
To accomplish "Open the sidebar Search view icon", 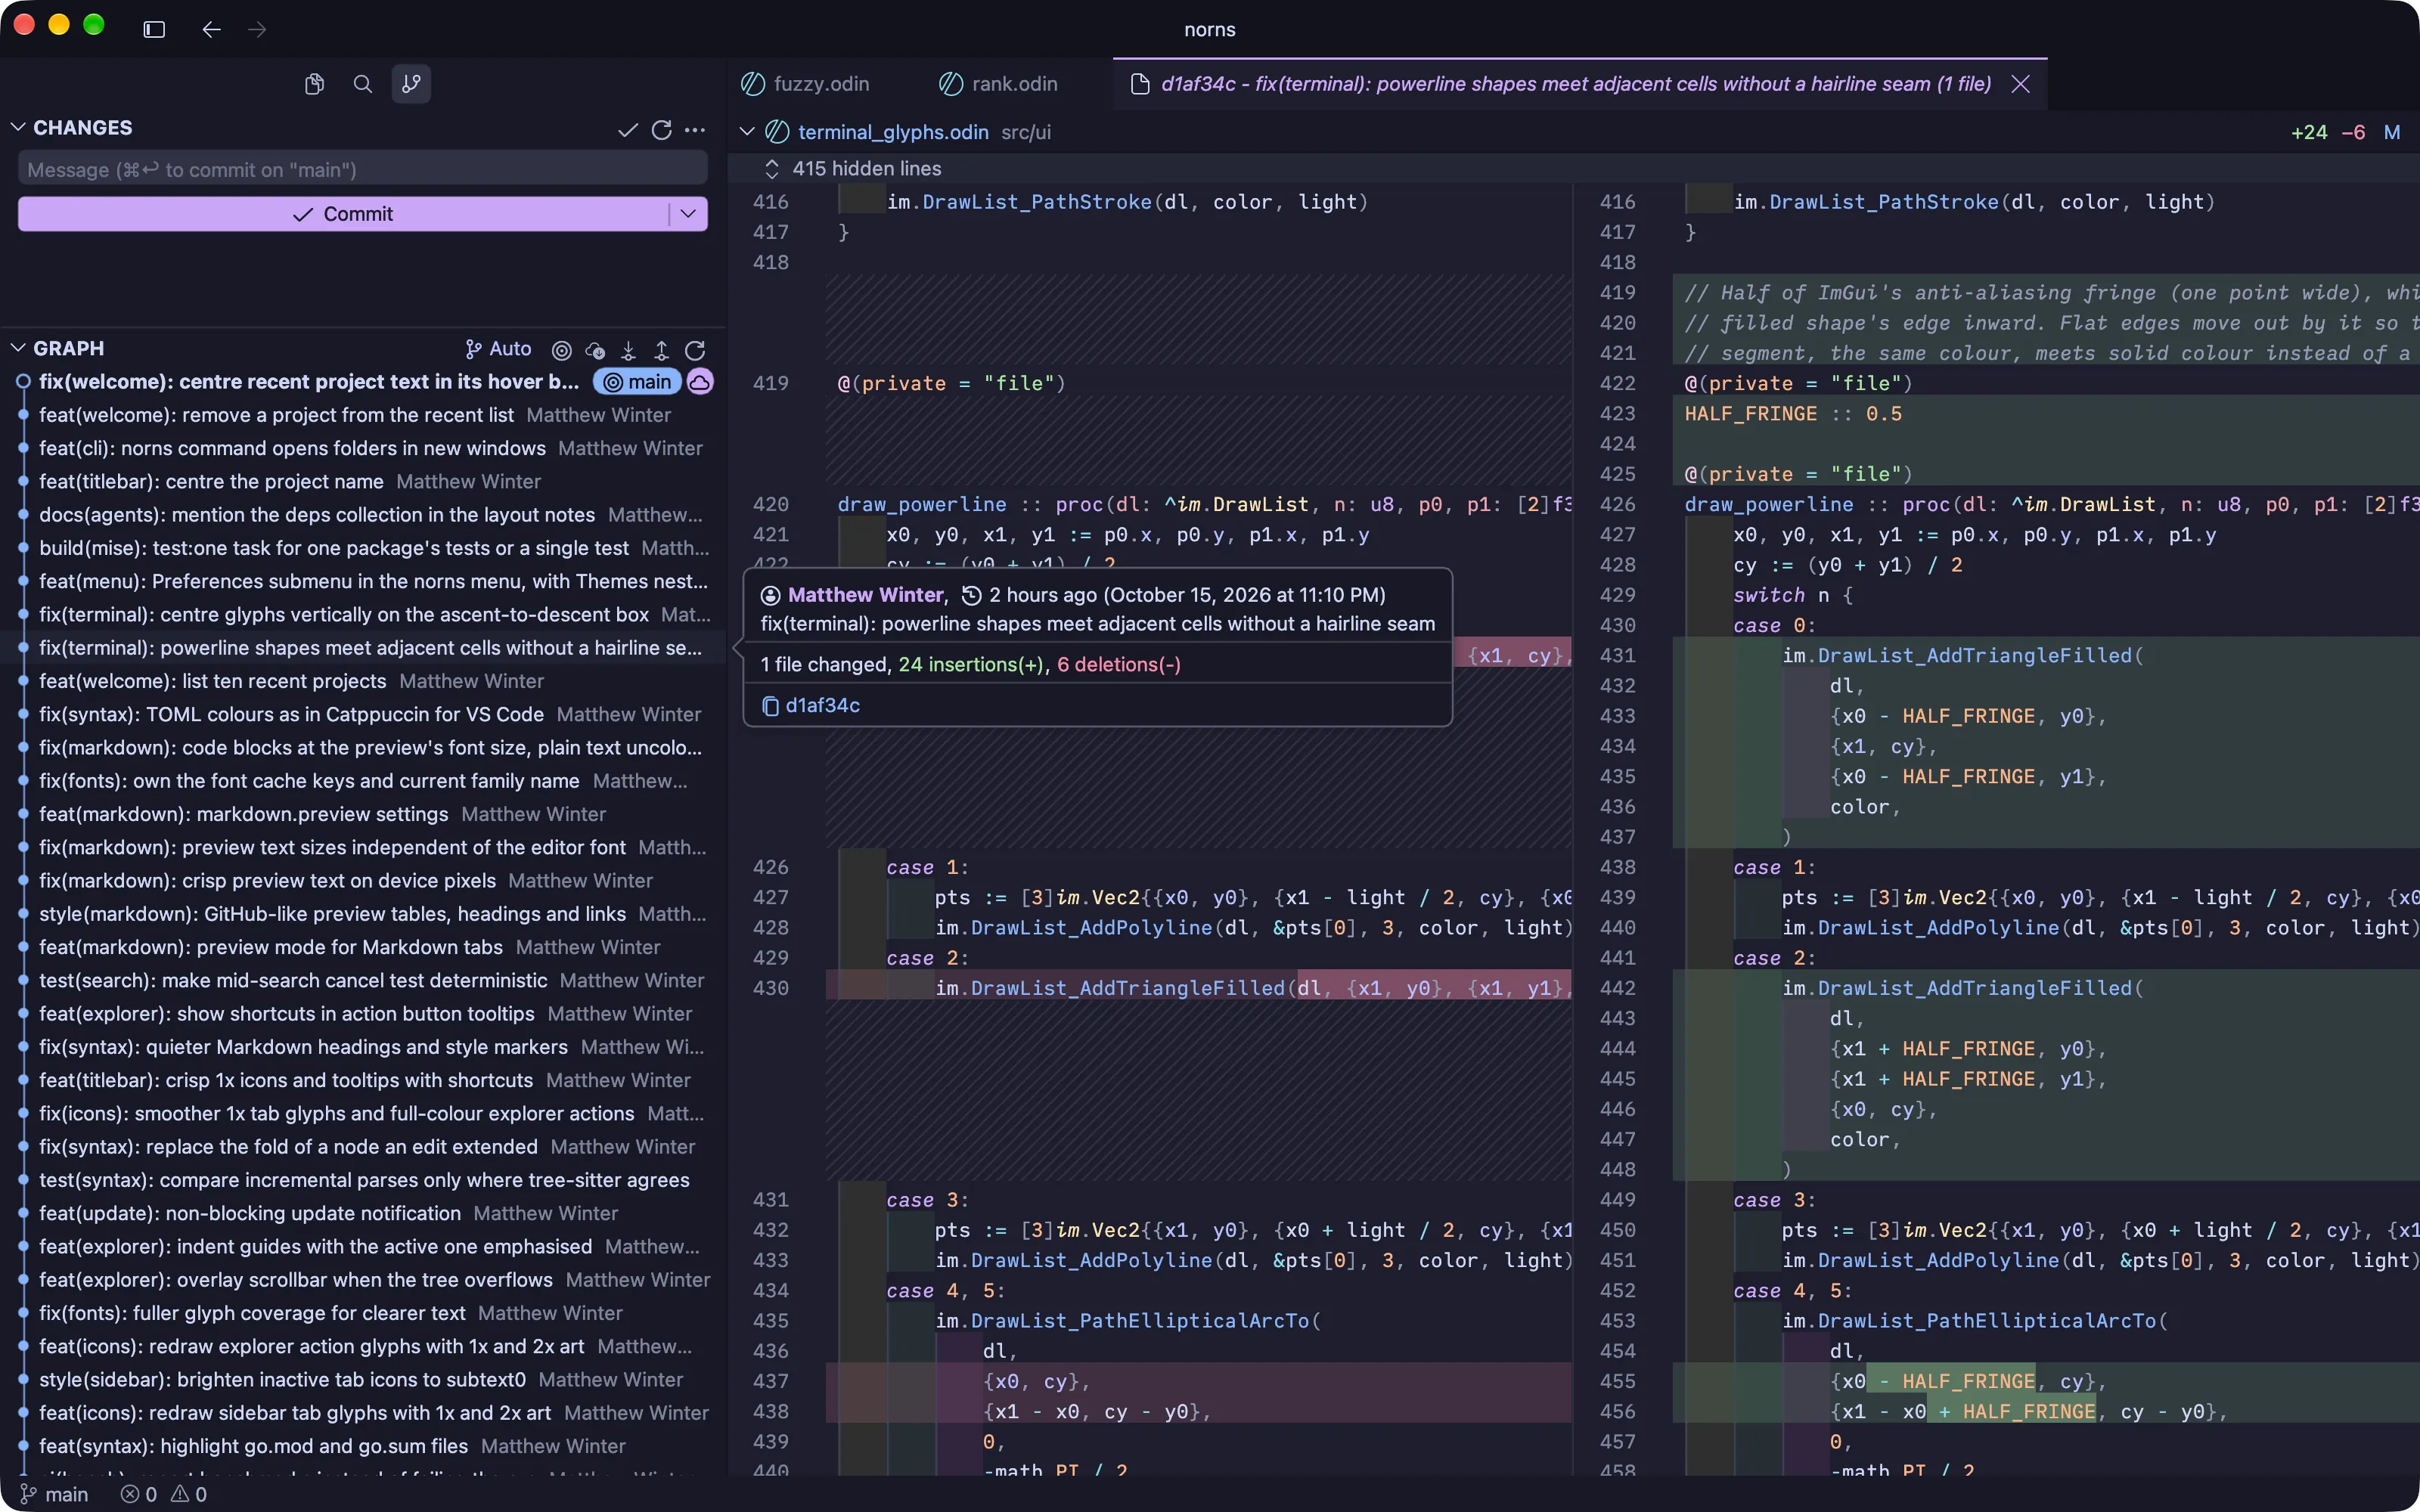I will (363, 84).
